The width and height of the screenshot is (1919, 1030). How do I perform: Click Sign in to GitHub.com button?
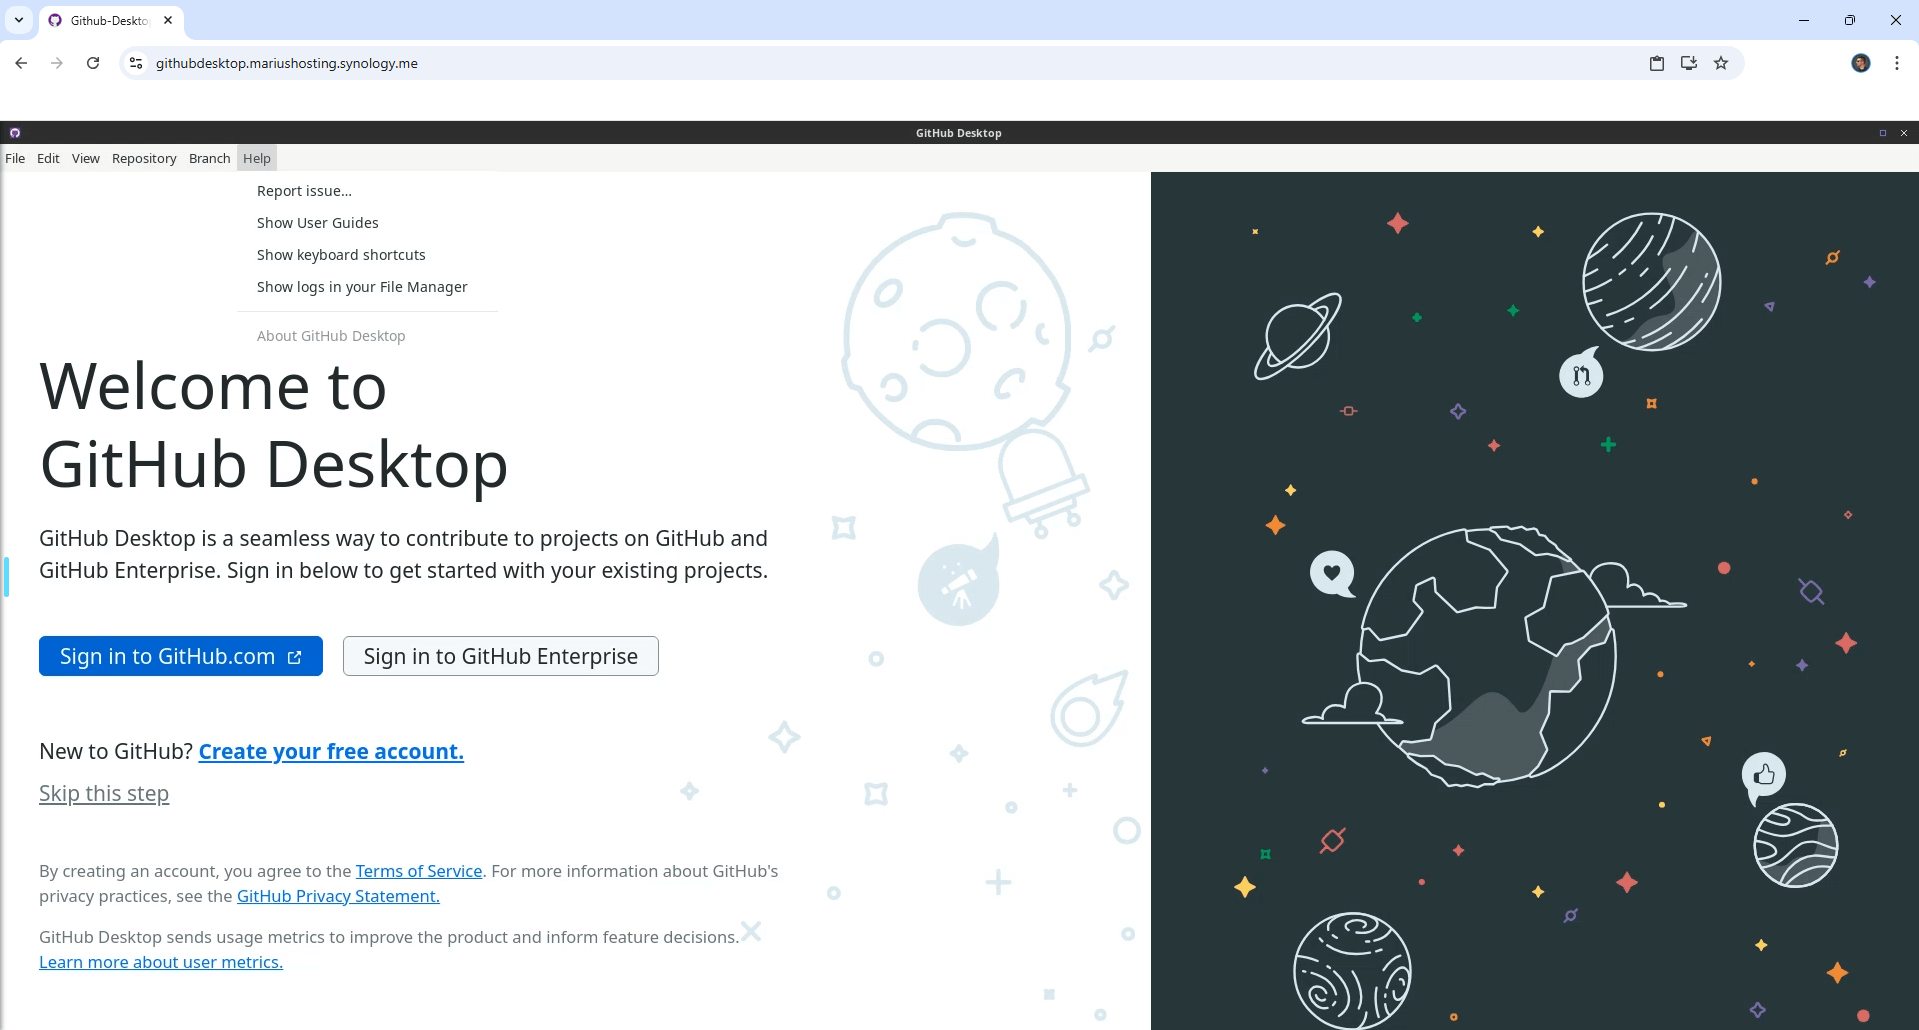click(x=181, y=656)
